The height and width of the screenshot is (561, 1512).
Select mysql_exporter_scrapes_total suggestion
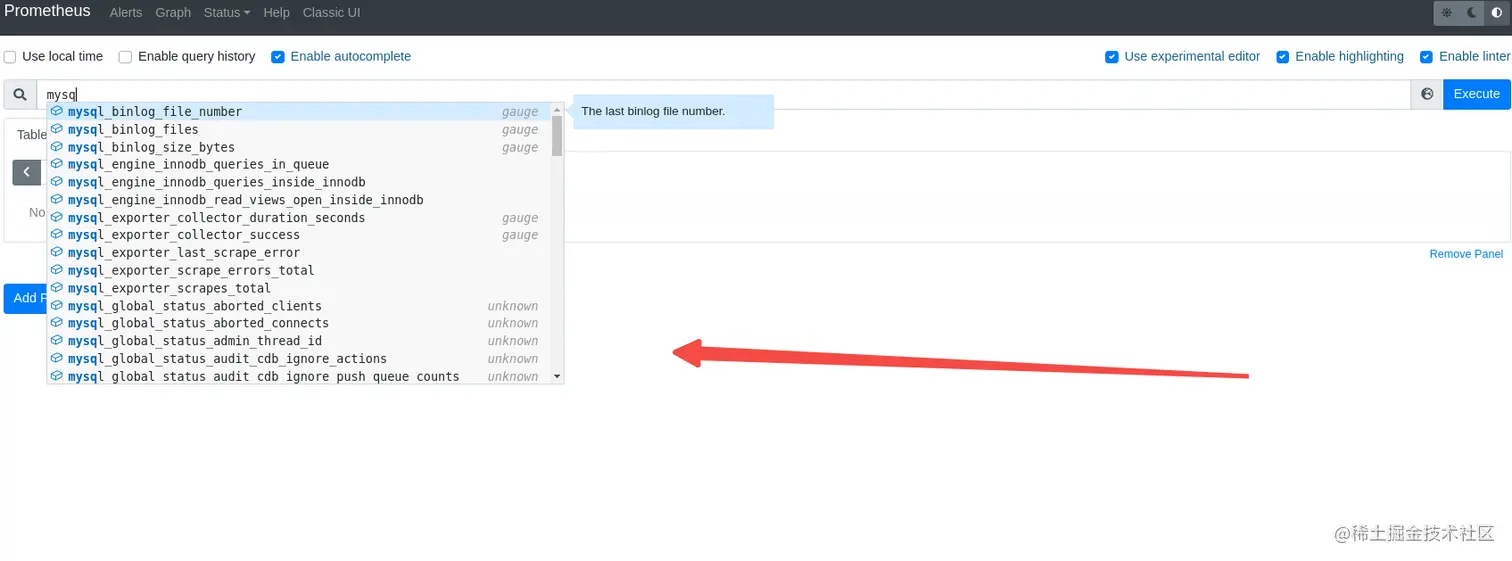coord(299,288)
